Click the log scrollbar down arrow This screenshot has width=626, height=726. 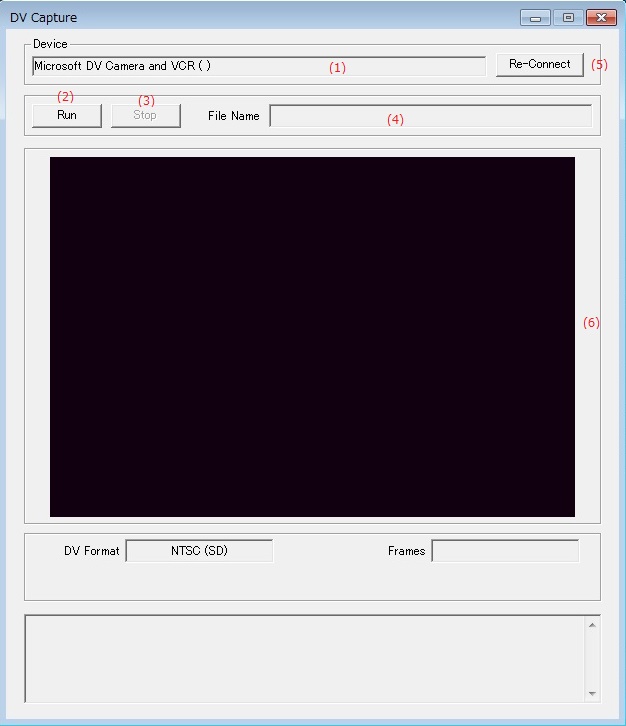click(x=592, y=693)
